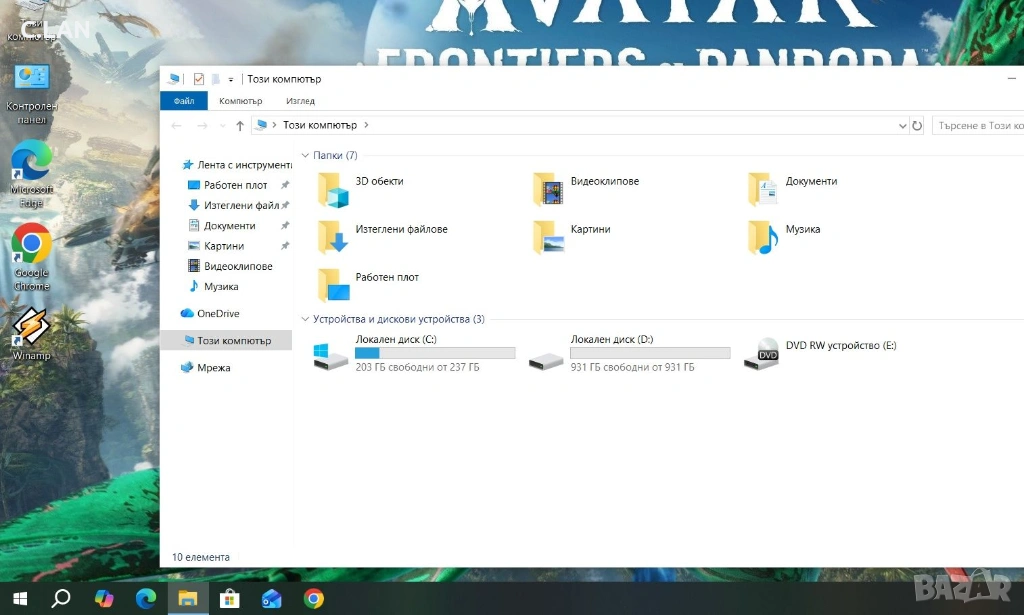Screen dimensions: 1024x615
Task: Unpin Документи from quick access
Action: point(285,226)
